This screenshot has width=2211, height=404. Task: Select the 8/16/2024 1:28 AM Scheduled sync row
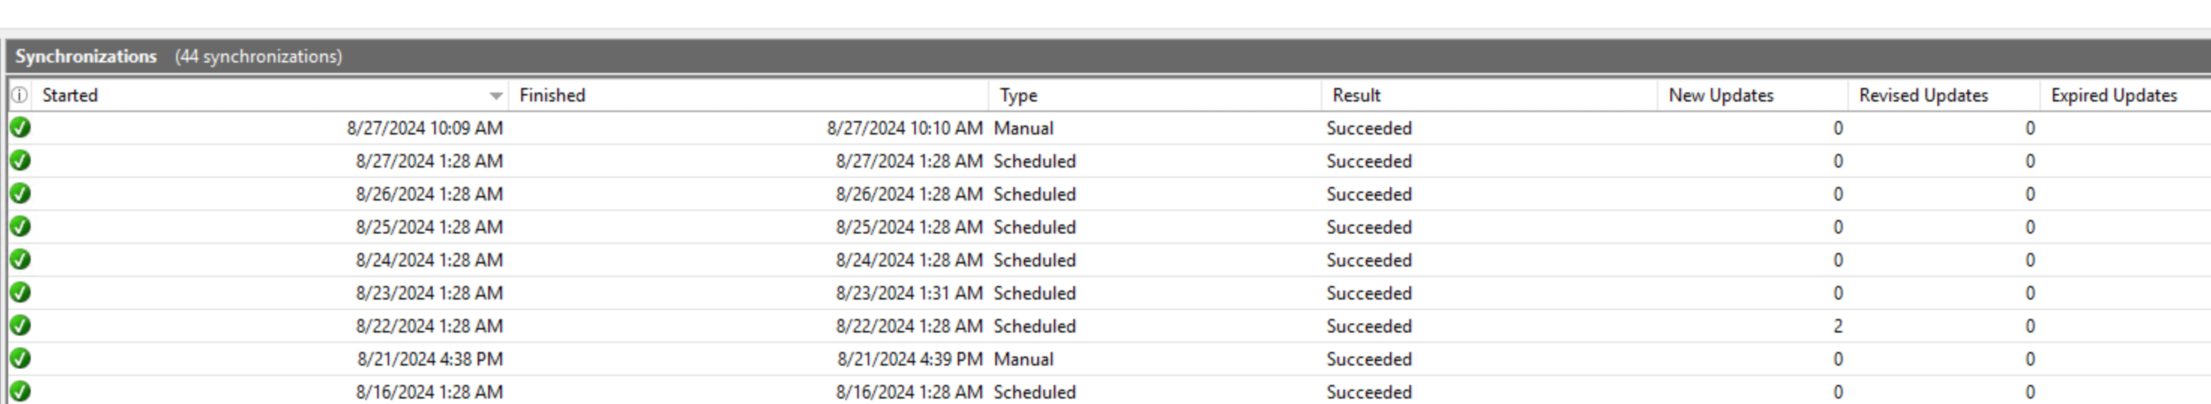click(x=1108, y=391)
